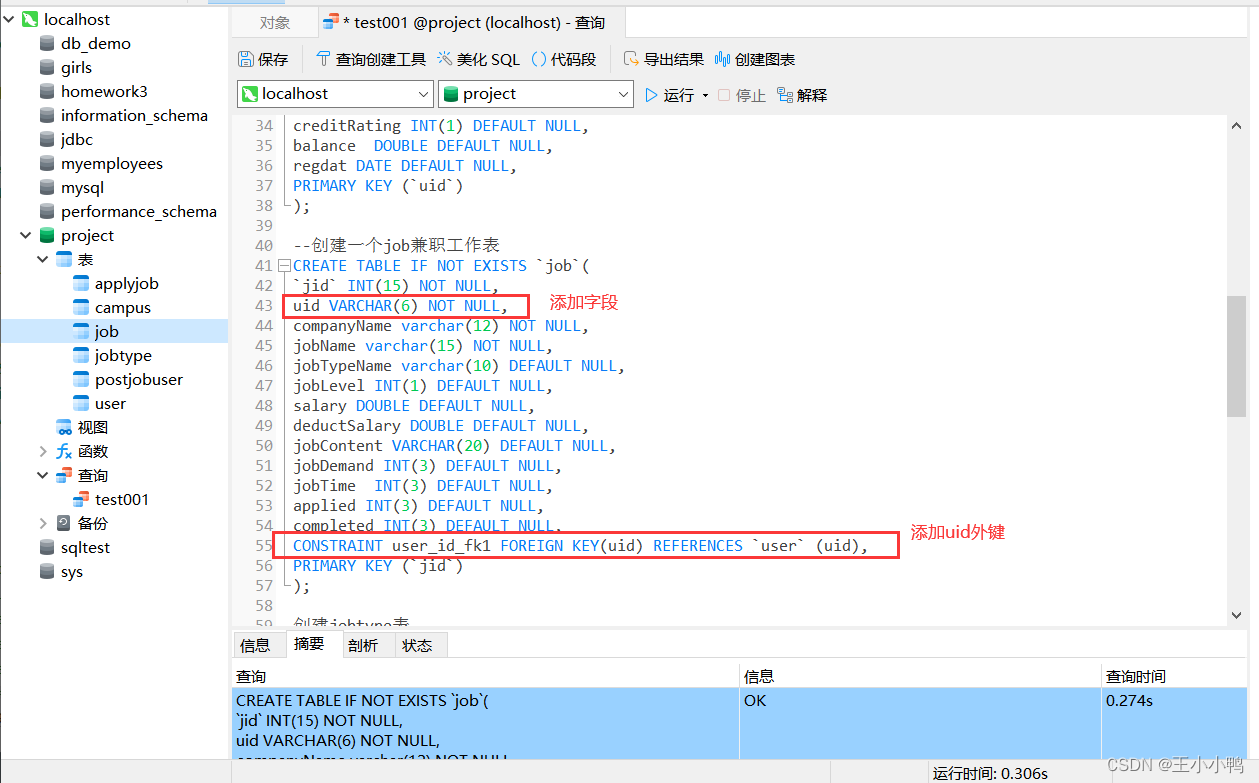The image size is (1259, 783).
Task: Click the mysql database icon
Action: point(47,187)
